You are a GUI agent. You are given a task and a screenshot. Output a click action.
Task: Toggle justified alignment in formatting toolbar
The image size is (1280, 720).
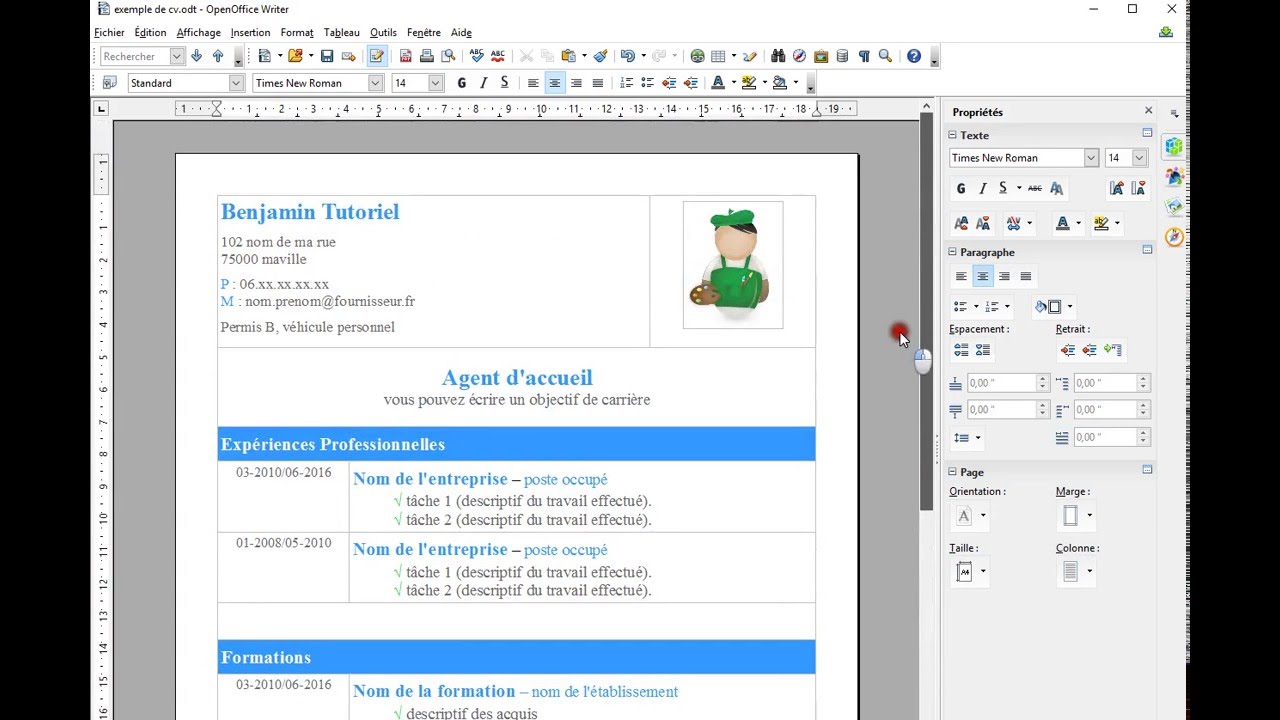(597, 83)
